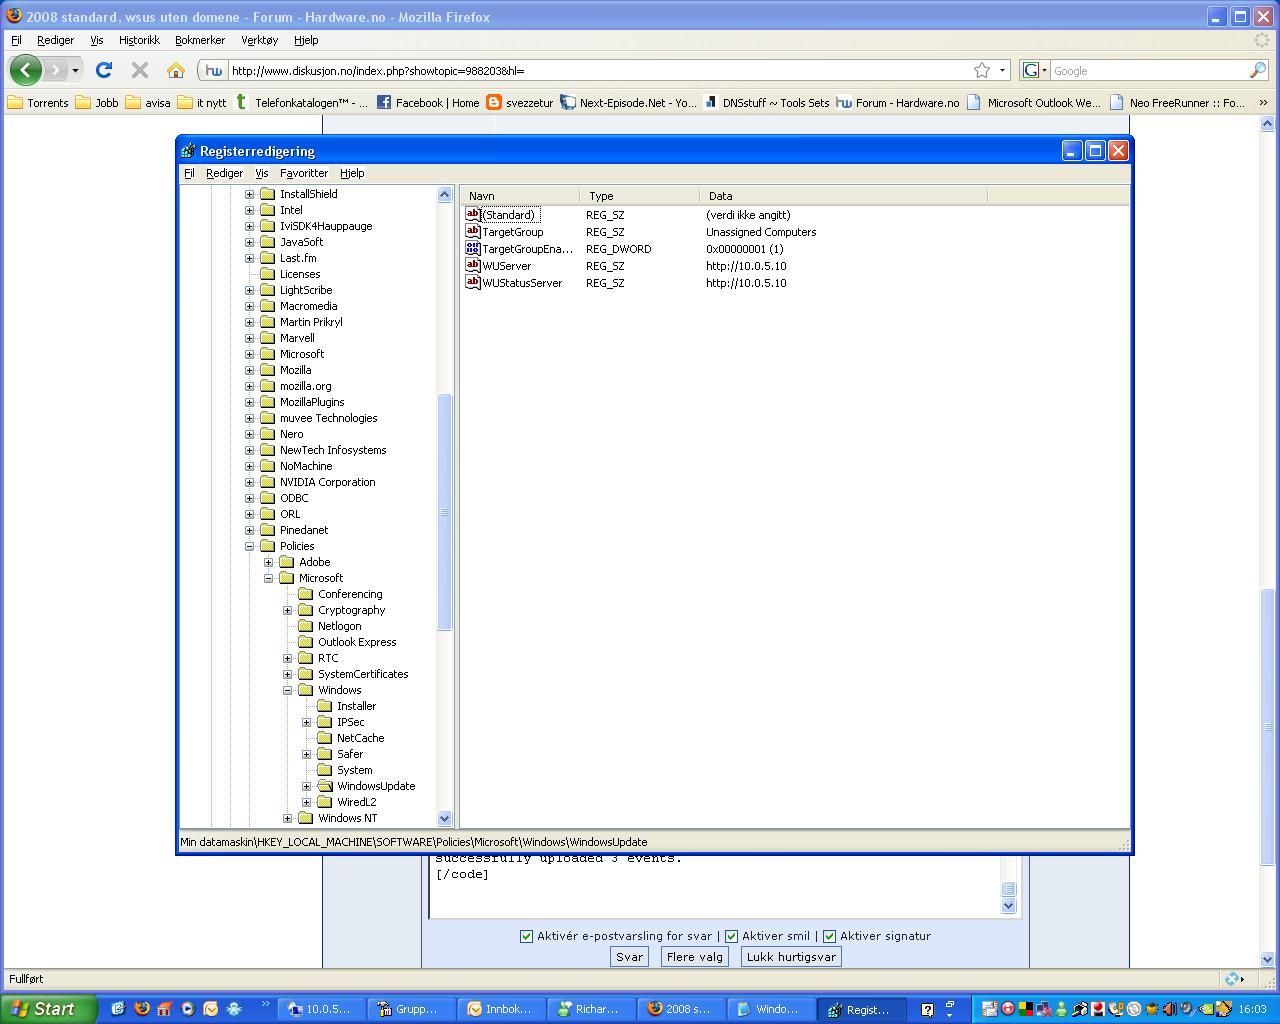Click into the Firefox URL address field
1280x1024 pixels.
[600, 70]
